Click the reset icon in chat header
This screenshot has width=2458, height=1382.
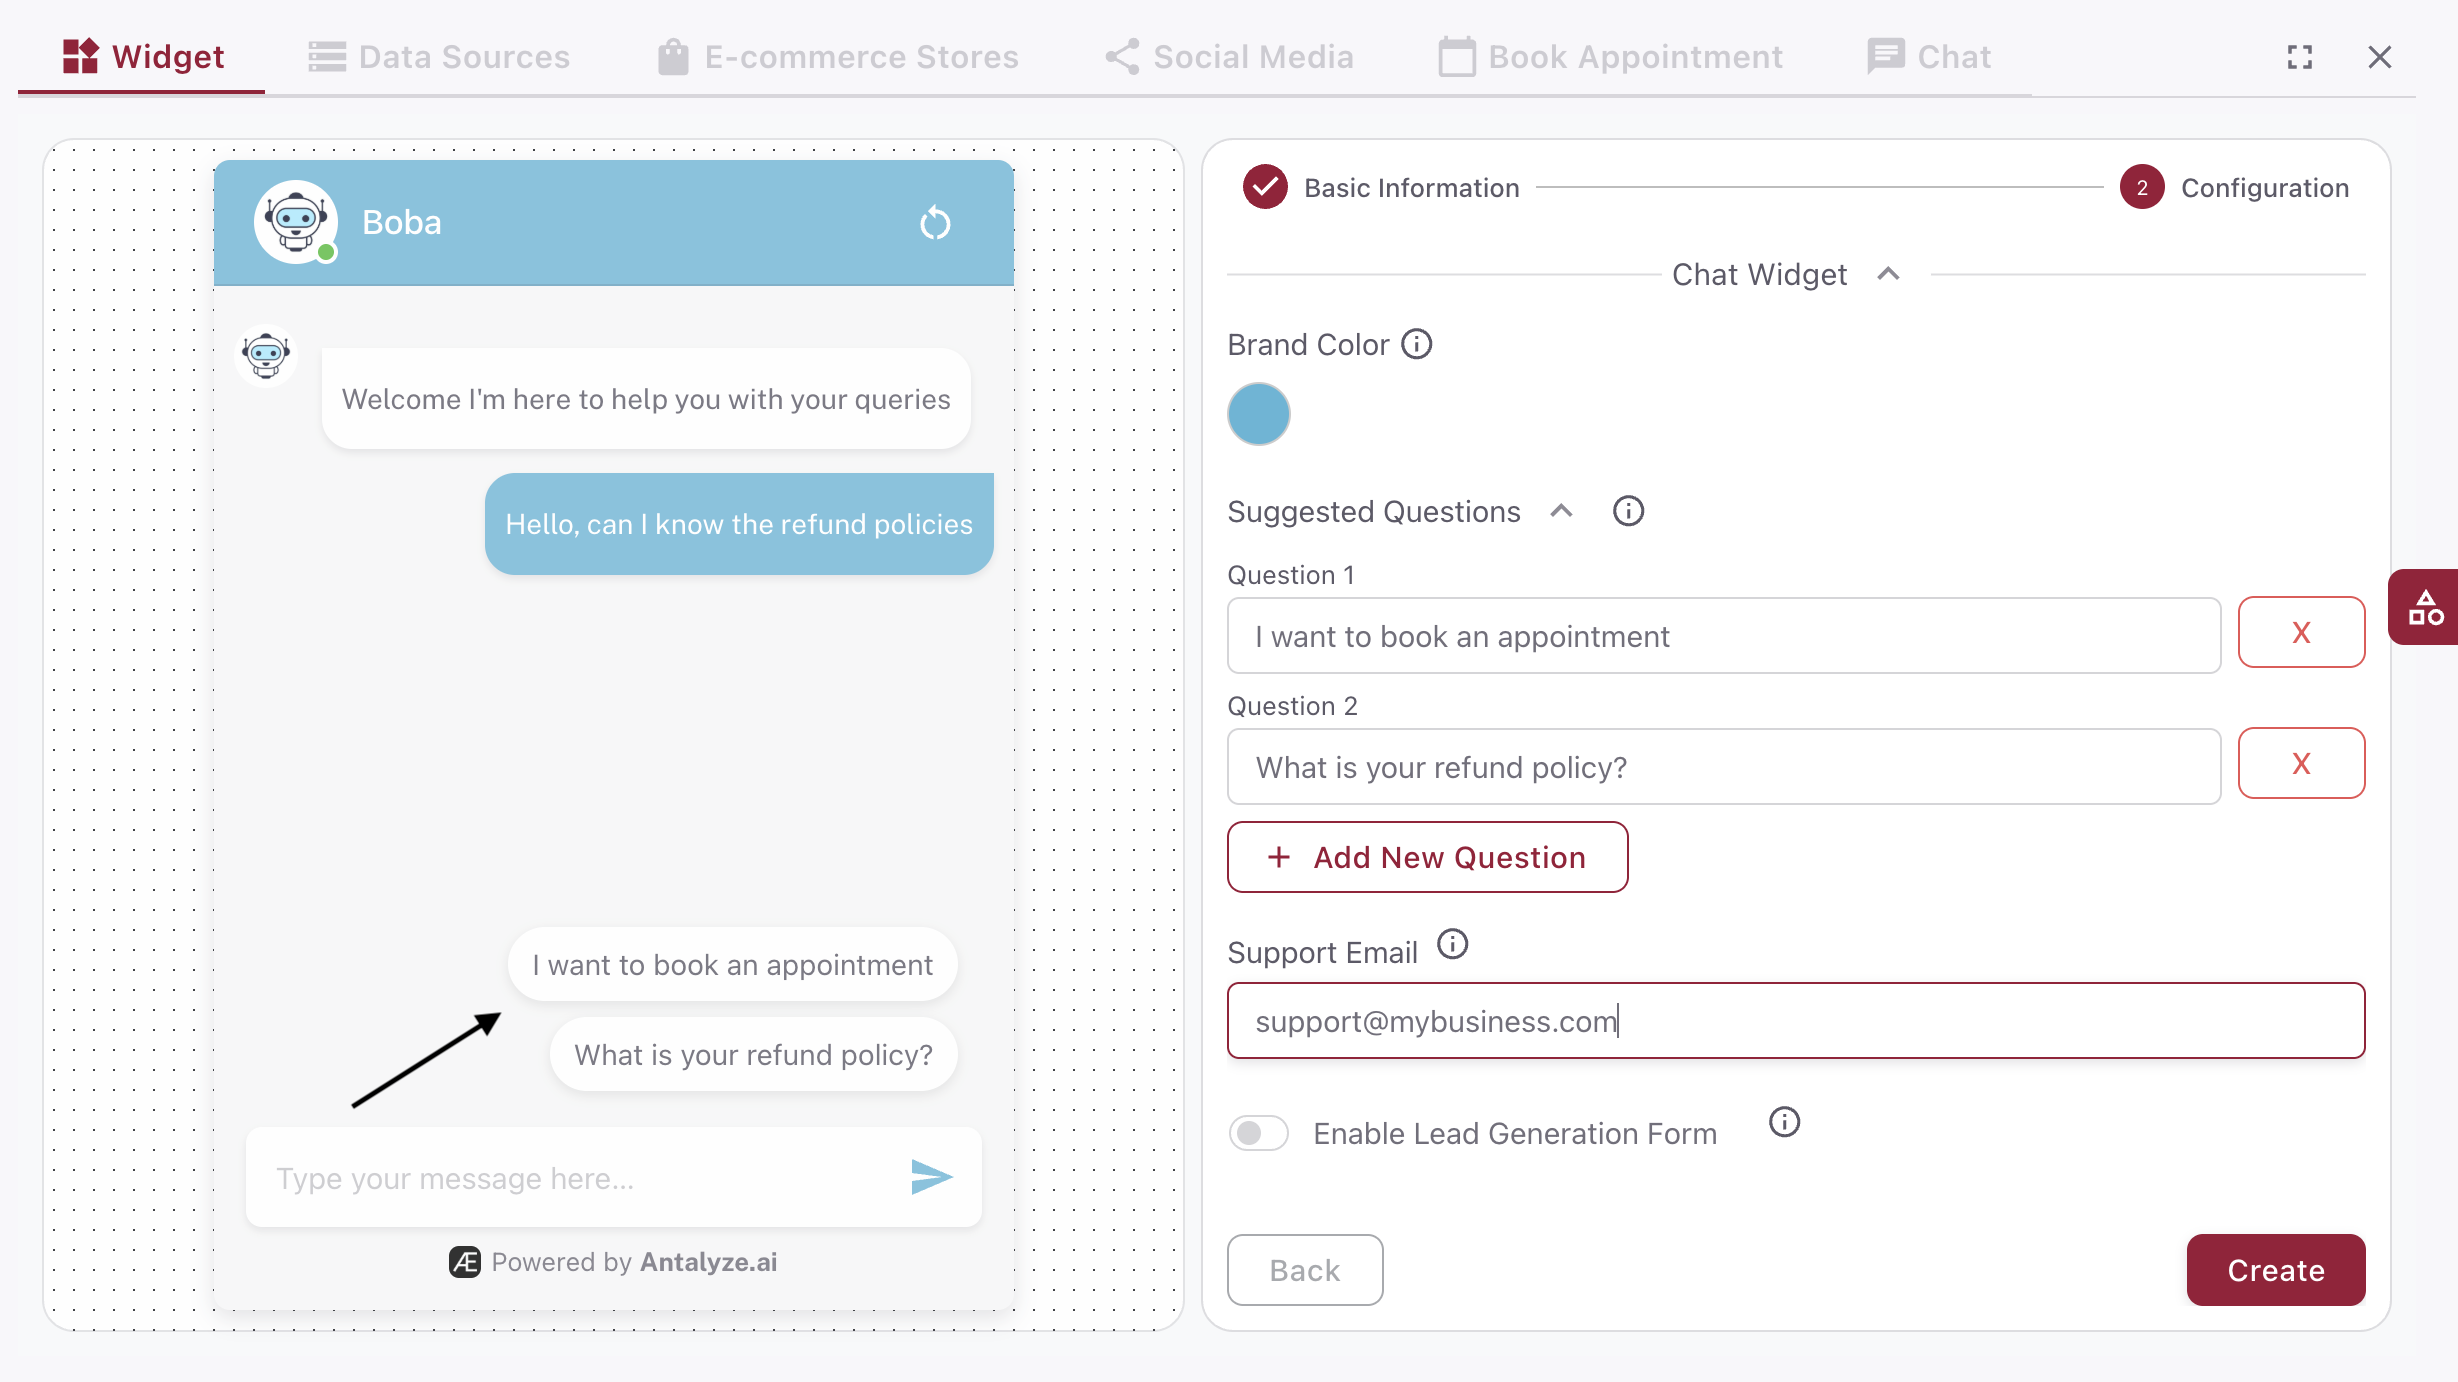[x=934, y=222]
